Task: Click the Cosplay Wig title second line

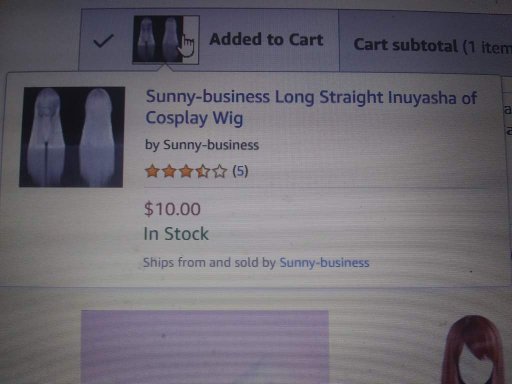Action: [x=194, y=118]
